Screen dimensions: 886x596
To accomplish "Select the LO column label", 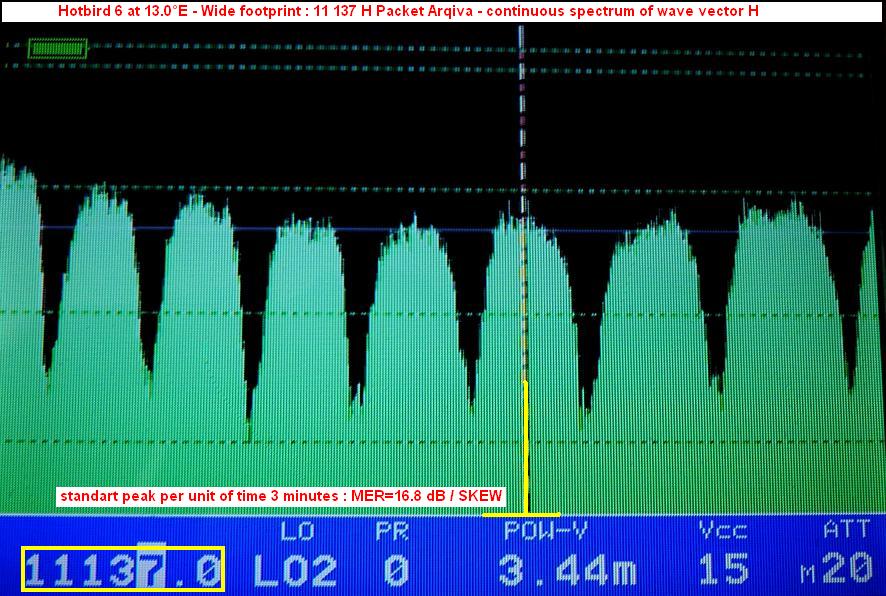I will click(297, 531).
